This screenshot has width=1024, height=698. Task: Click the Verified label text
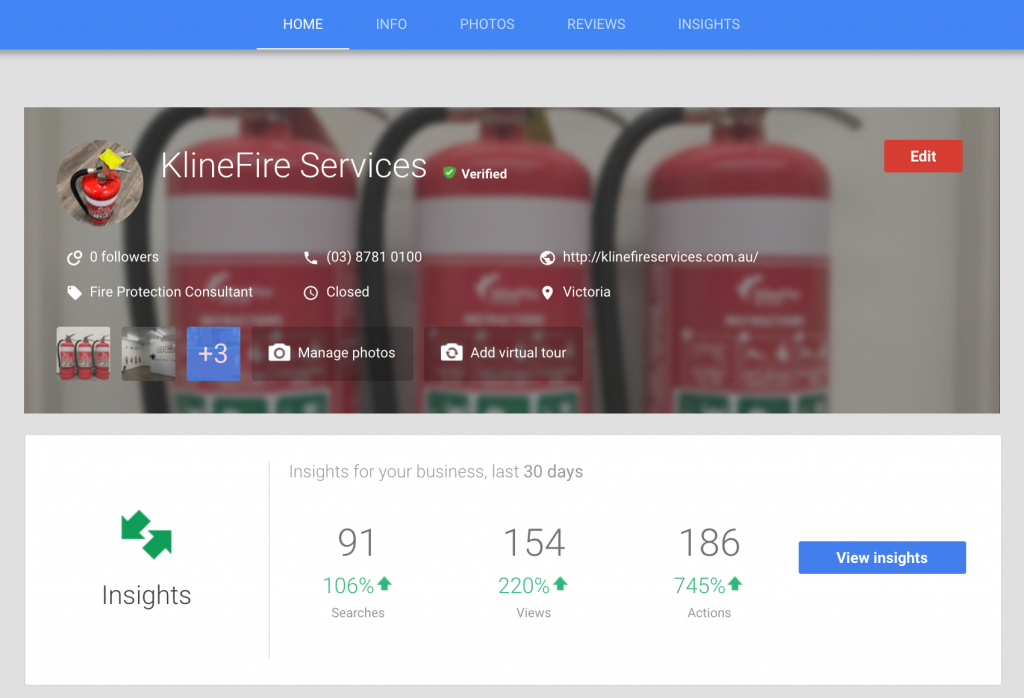coord(484,174)
